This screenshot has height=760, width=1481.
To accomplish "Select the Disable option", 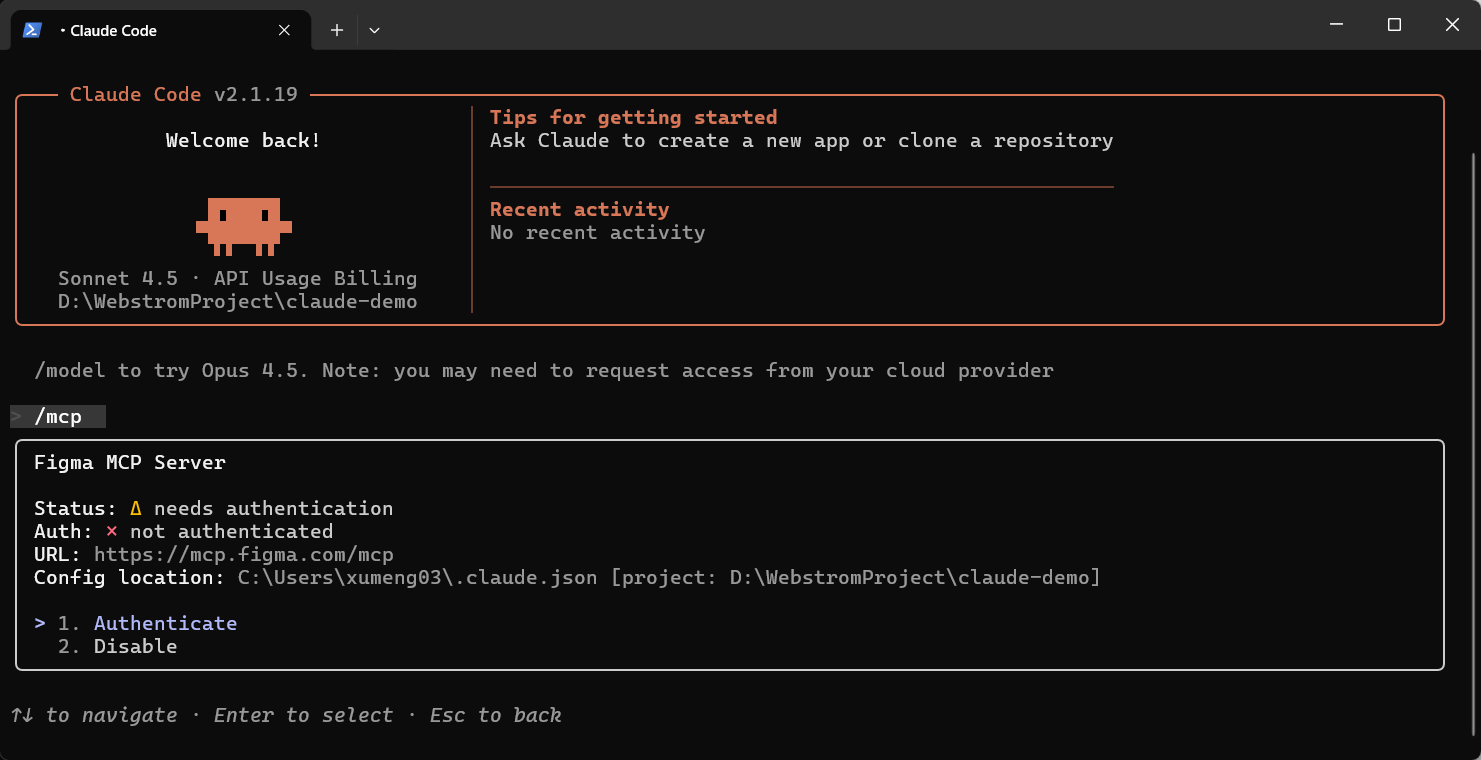I will click(135, 646).
